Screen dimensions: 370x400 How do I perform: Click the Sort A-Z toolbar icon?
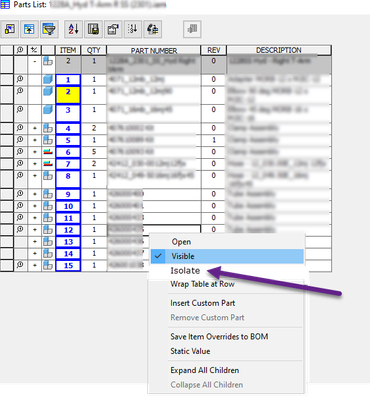point(73,29)
